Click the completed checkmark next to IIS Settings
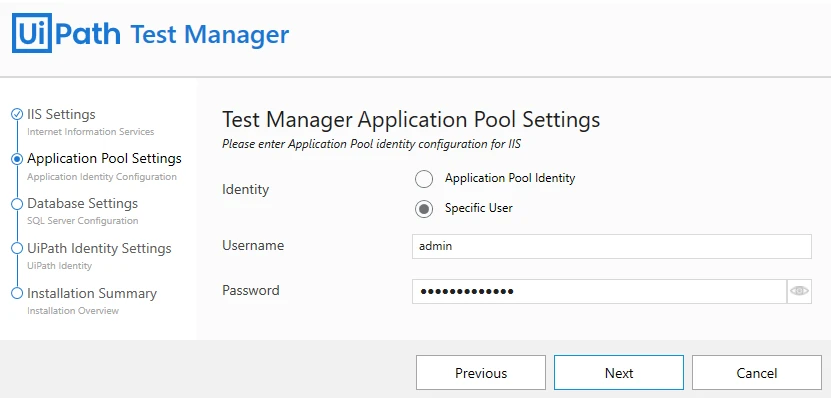 17,114
